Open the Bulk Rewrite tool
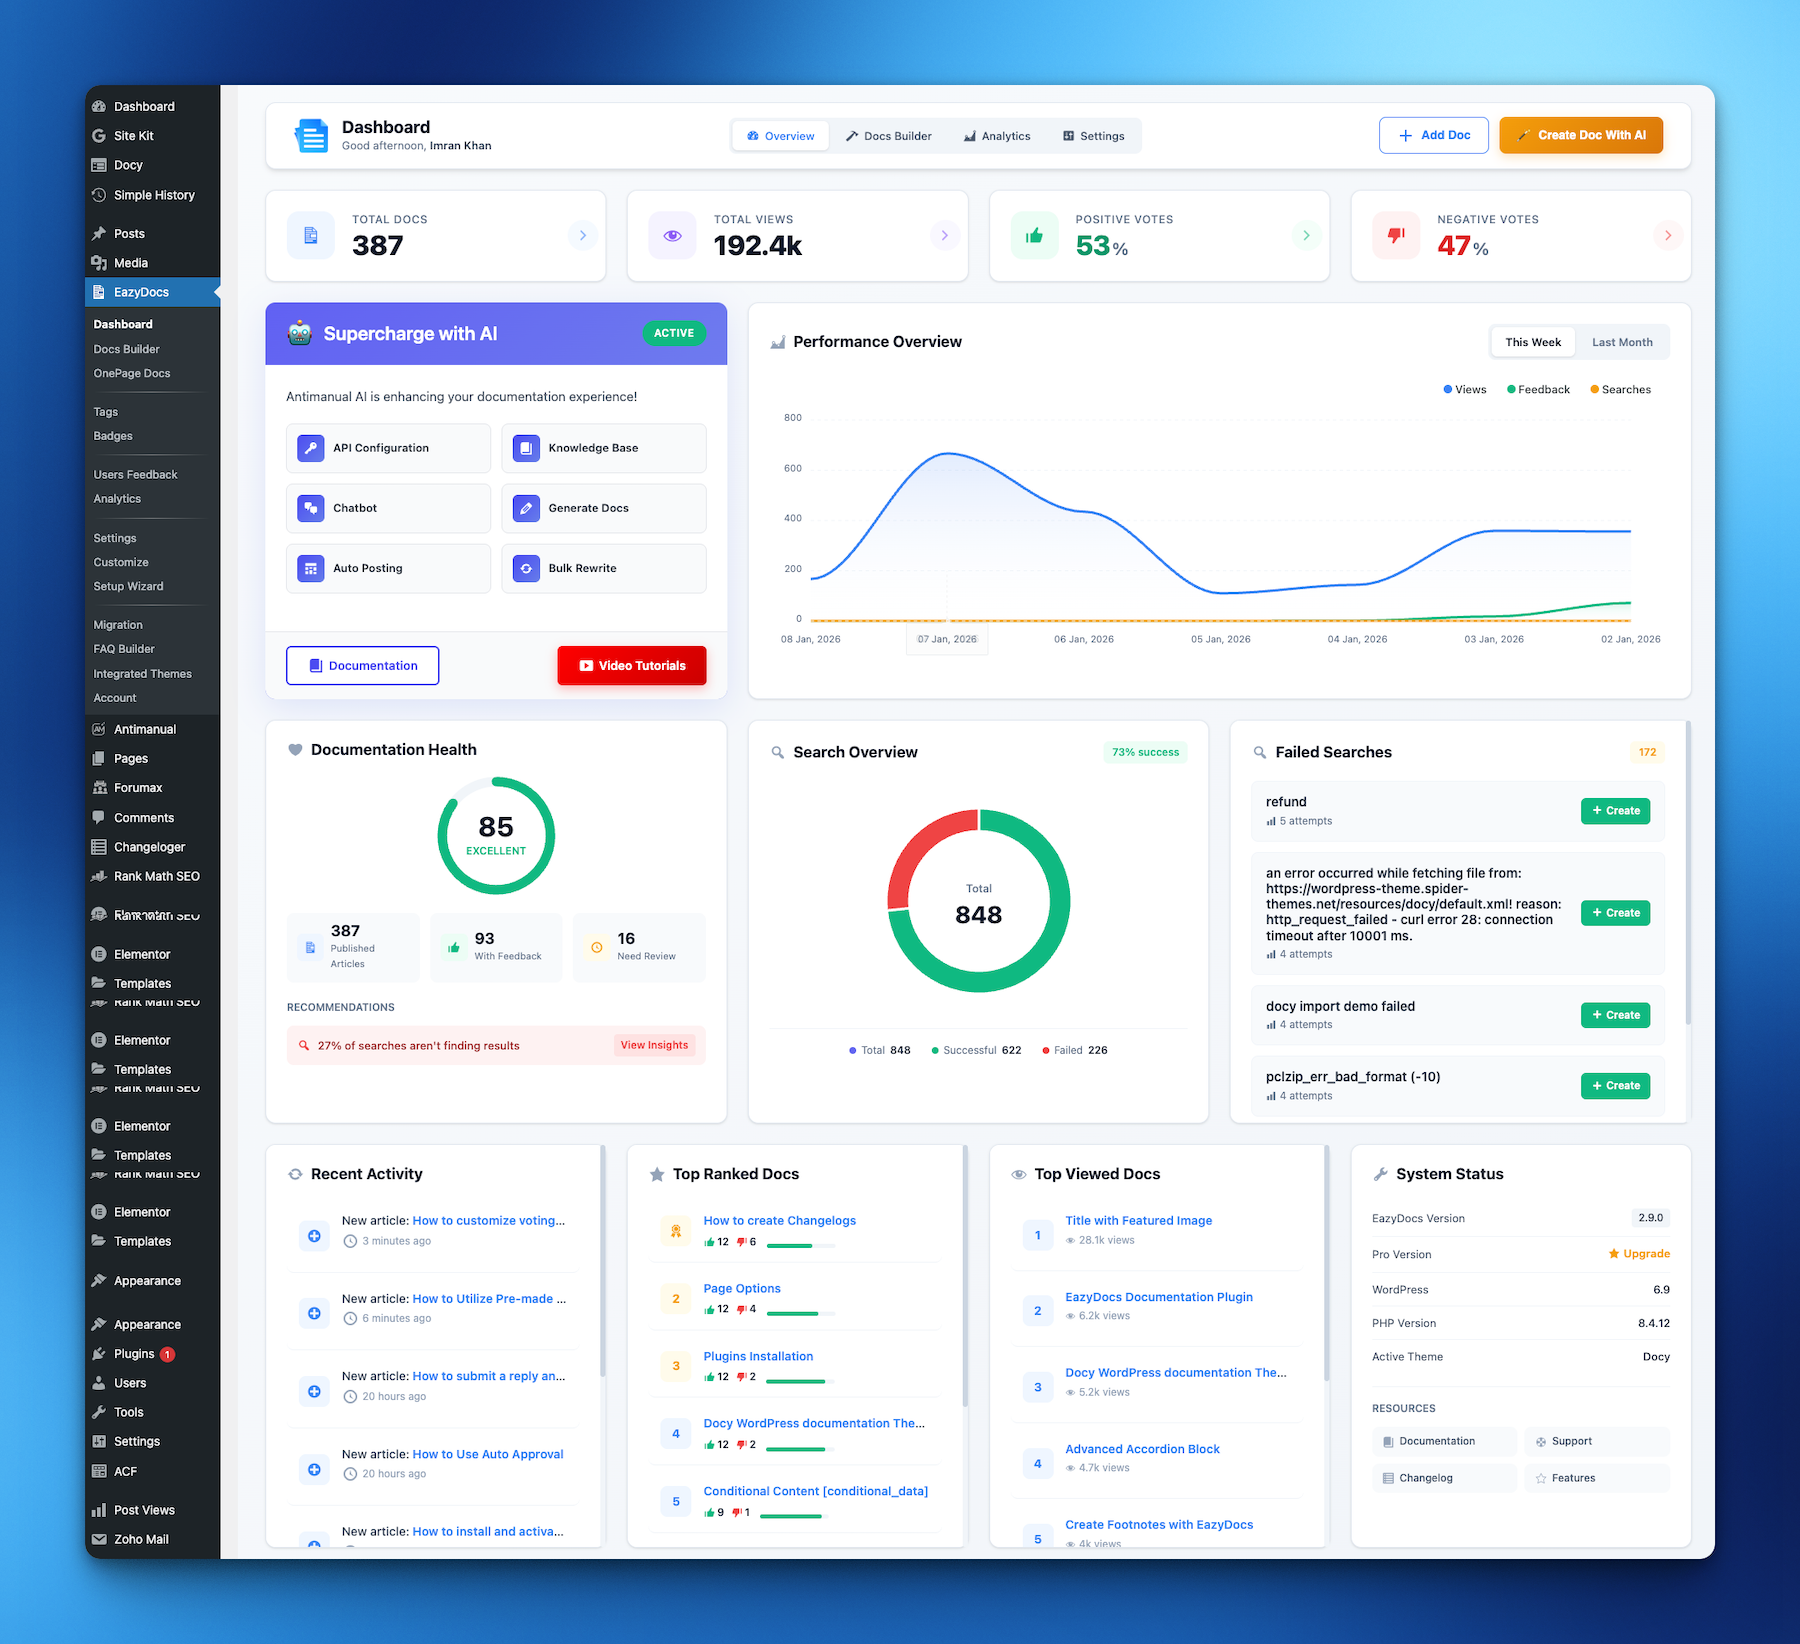Viewport: 1800px width, 1644px height. tap(604, 568)
